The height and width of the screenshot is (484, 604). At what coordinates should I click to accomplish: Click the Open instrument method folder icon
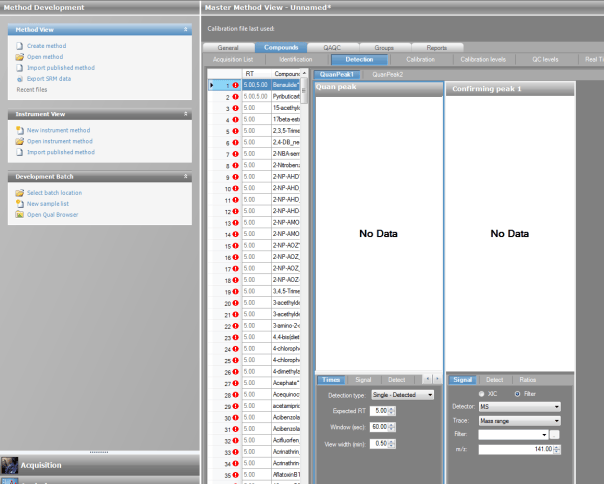point(19,141)
